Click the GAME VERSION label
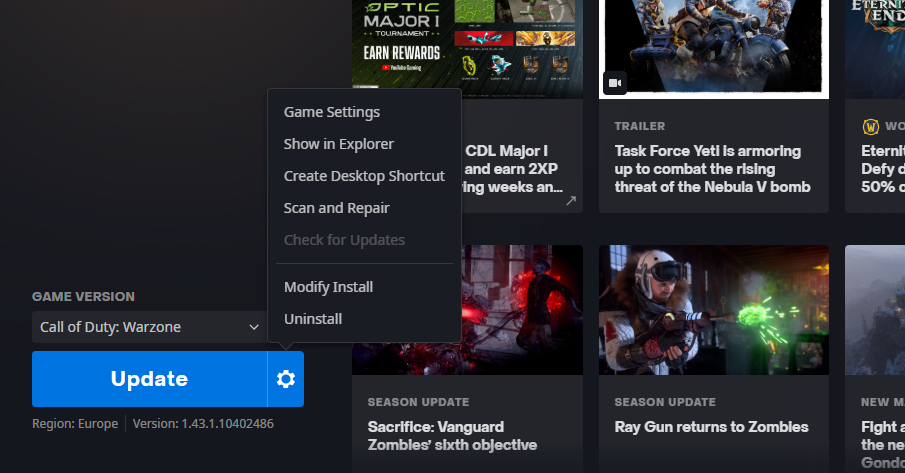Viewport: 905px width, 473px height. pyautogui.click(x=84, y=296)
